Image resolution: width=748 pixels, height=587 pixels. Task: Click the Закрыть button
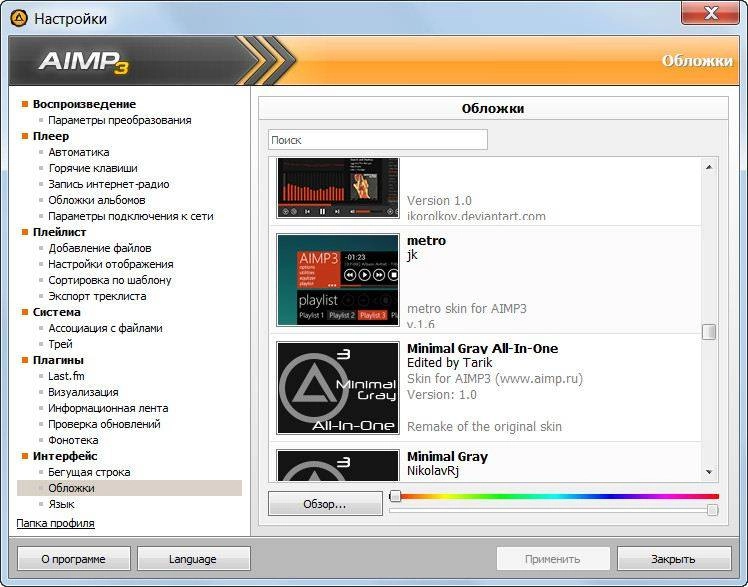(673, 558)
